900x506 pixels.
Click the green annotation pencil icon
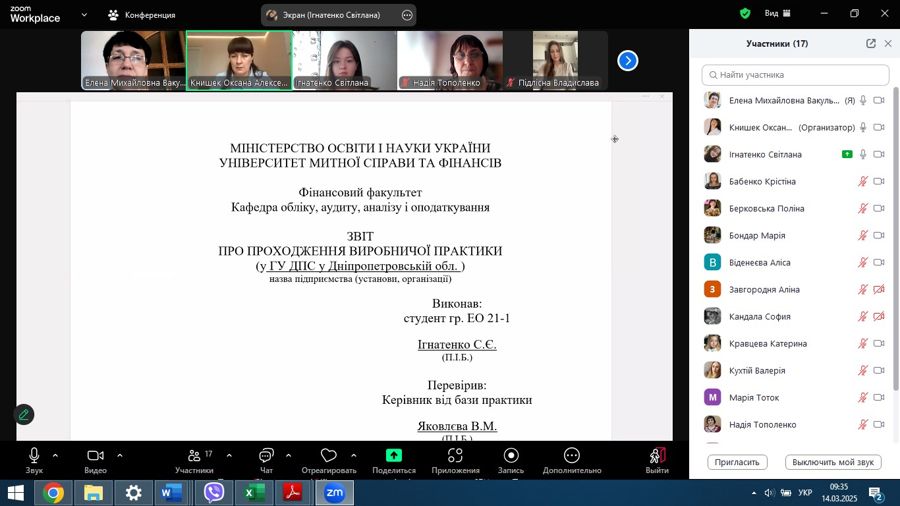tap(24, 414)
